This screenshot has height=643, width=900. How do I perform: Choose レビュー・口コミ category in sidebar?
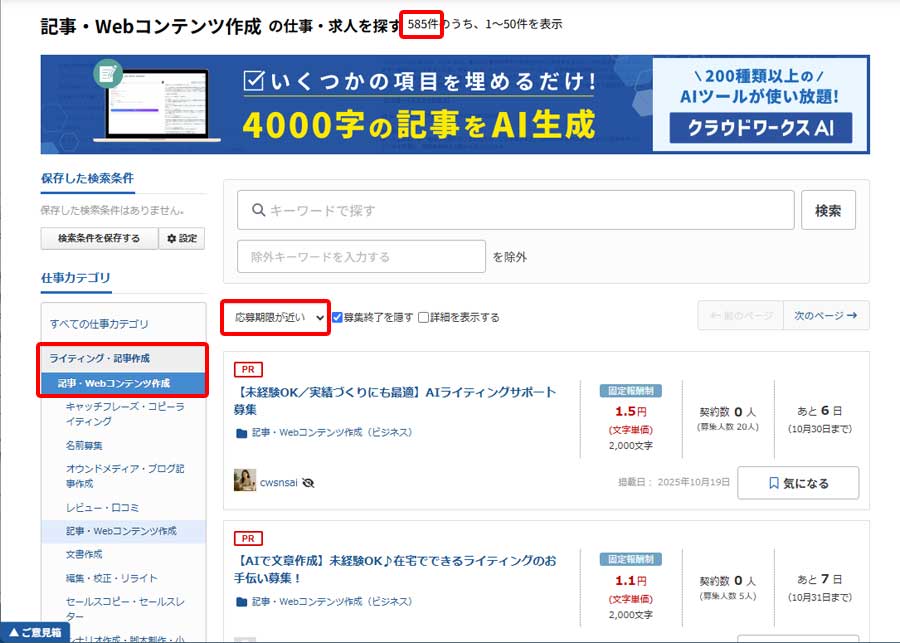(103, 508)
